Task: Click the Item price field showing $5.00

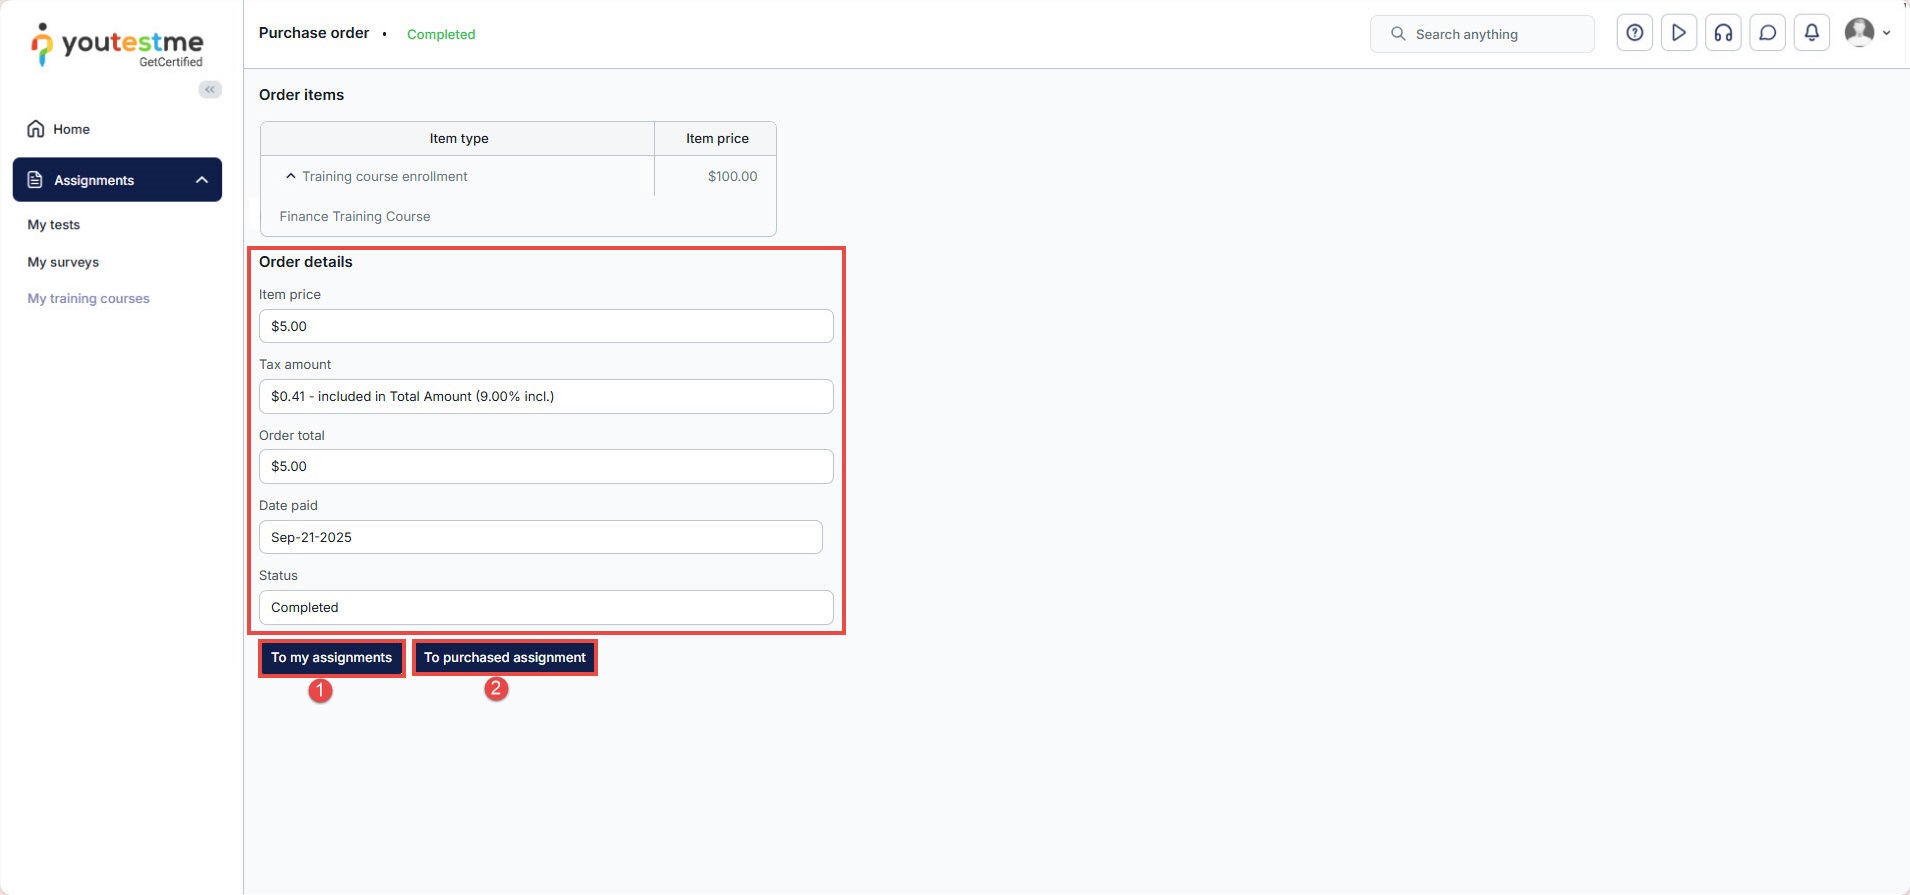Action: 546,326
